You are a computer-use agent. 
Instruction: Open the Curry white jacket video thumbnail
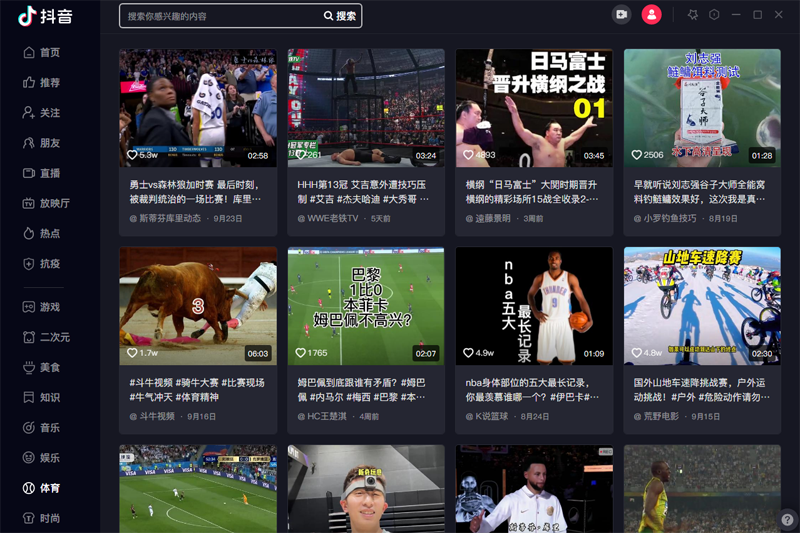point(534,489)
